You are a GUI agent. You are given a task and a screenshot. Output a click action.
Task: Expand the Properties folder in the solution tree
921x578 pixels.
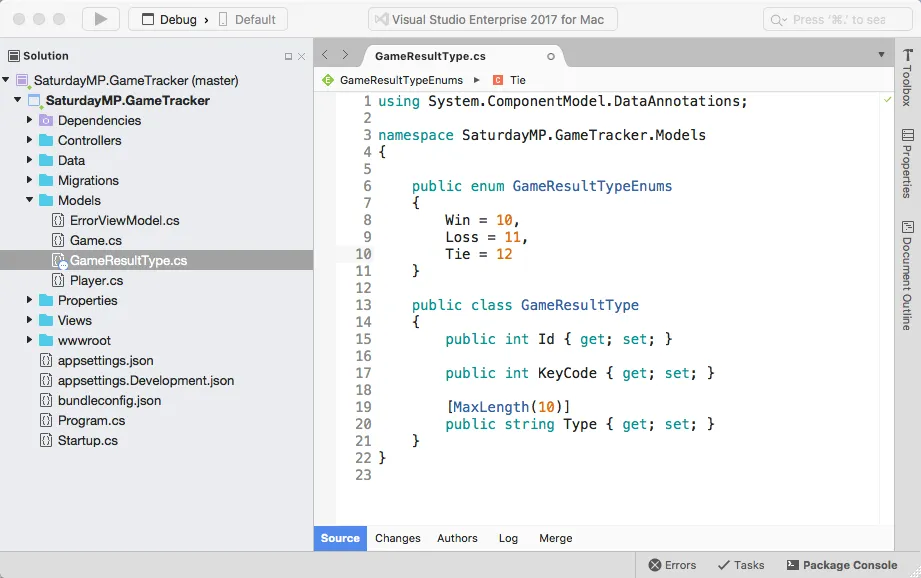click(29, 300)
